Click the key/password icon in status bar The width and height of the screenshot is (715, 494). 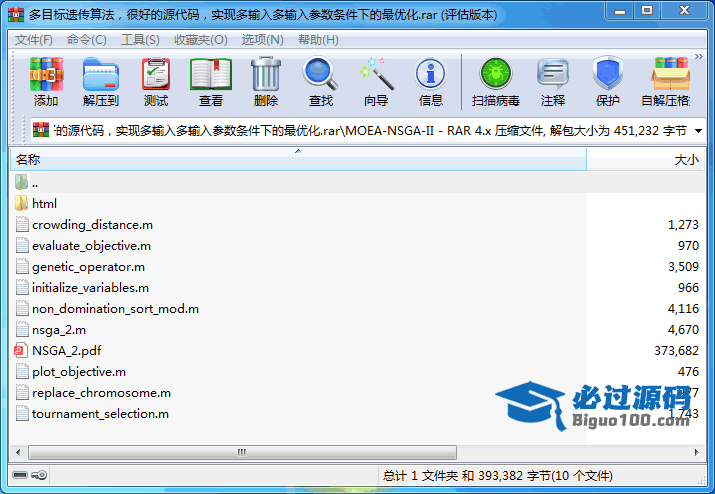coord(39,475)
